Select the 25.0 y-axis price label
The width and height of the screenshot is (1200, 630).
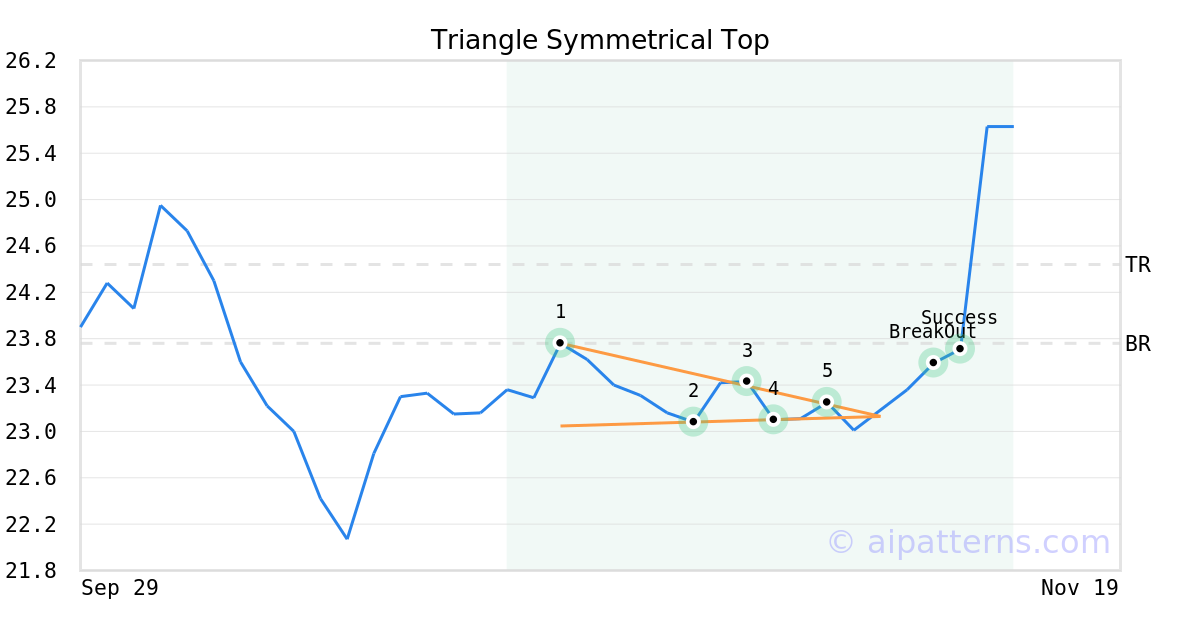click(31, 200)
